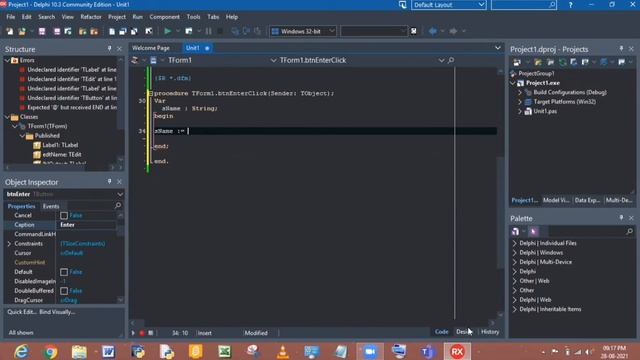Click the Palette search input field

tap(587, 231)
